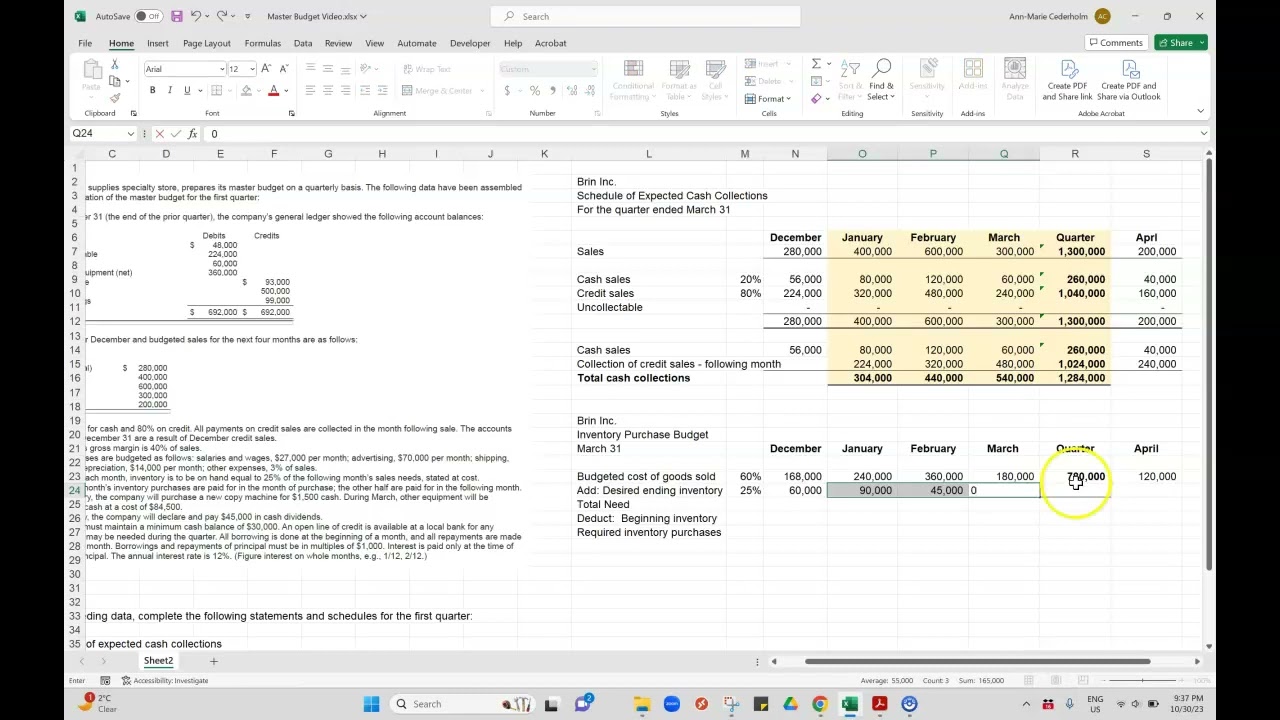Screen dimensions: 1280x720
Task: Decrease font size with the smaller A icon
Action: (x=284, y=69)
